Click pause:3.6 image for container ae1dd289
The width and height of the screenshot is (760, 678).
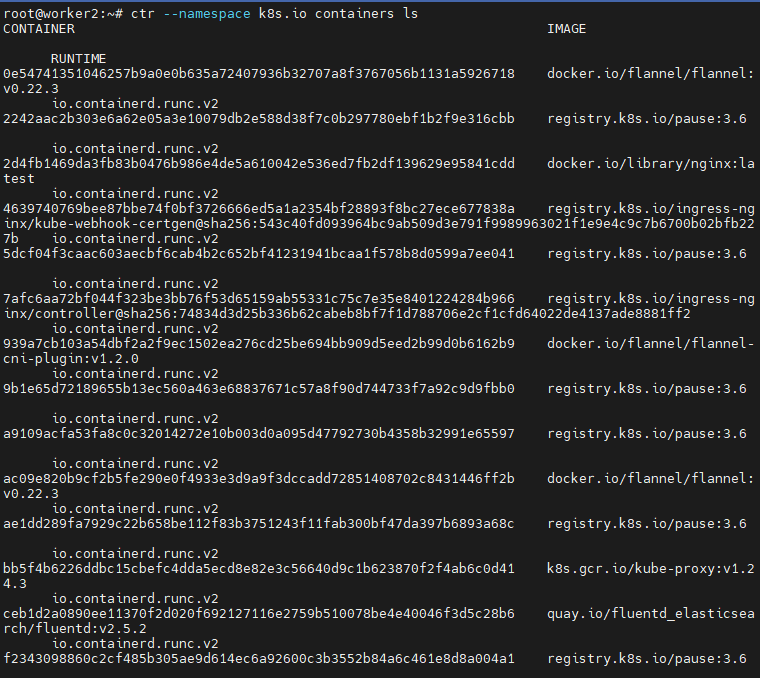click(x=647, y=524)
